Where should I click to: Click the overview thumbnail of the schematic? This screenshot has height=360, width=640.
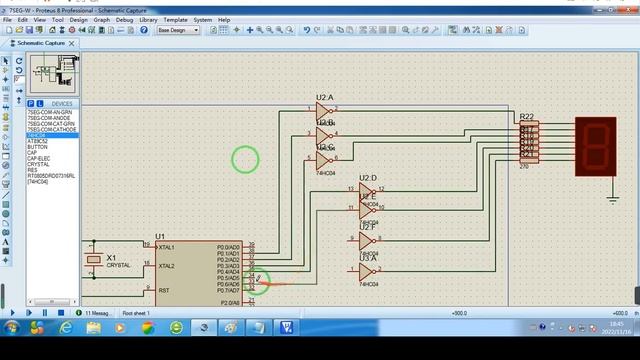coord(53,74)
